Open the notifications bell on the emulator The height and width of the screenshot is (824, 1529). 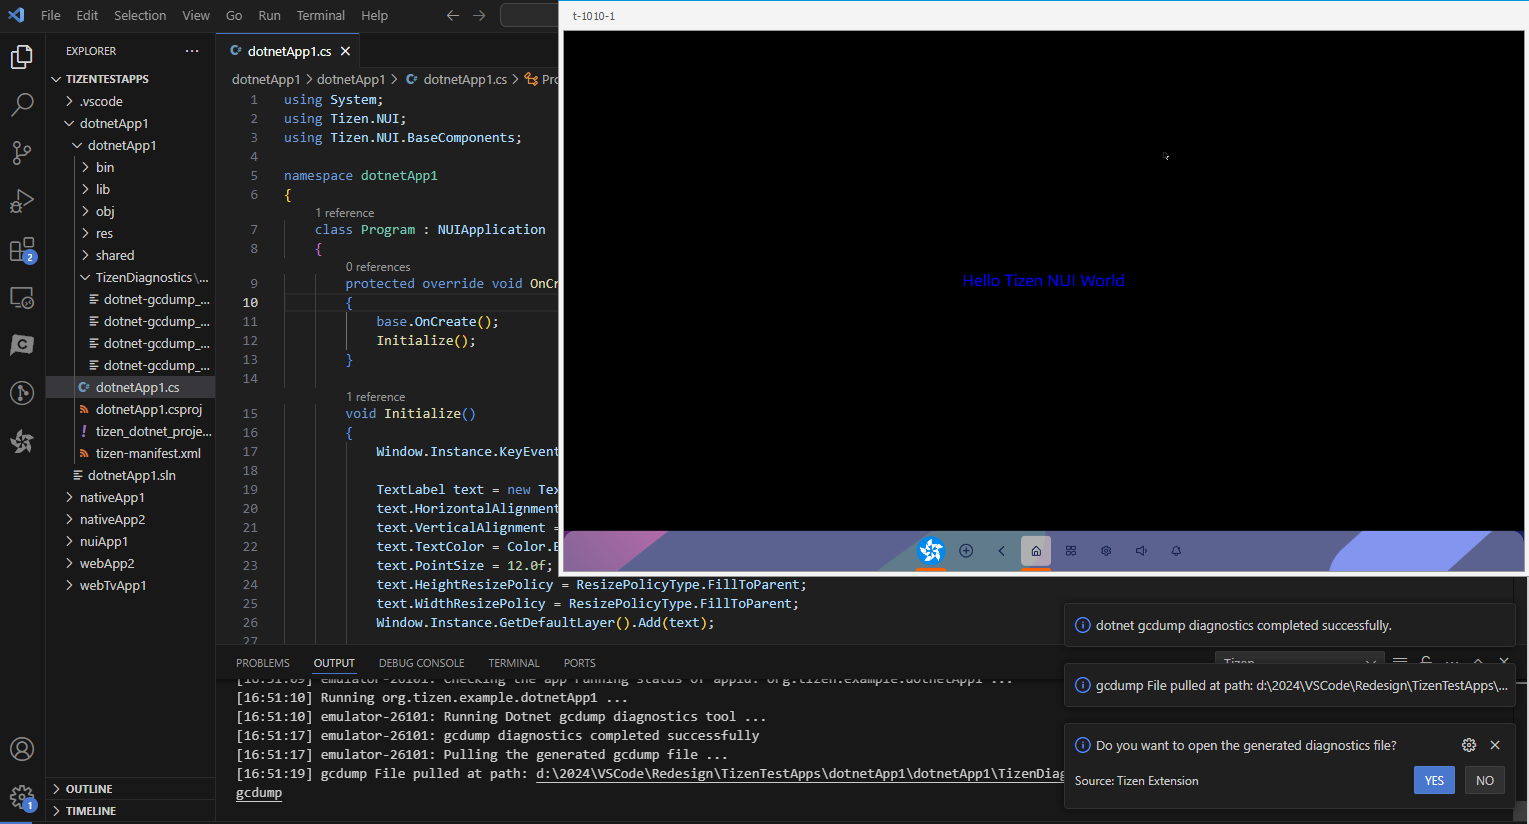pos(1176,551)
